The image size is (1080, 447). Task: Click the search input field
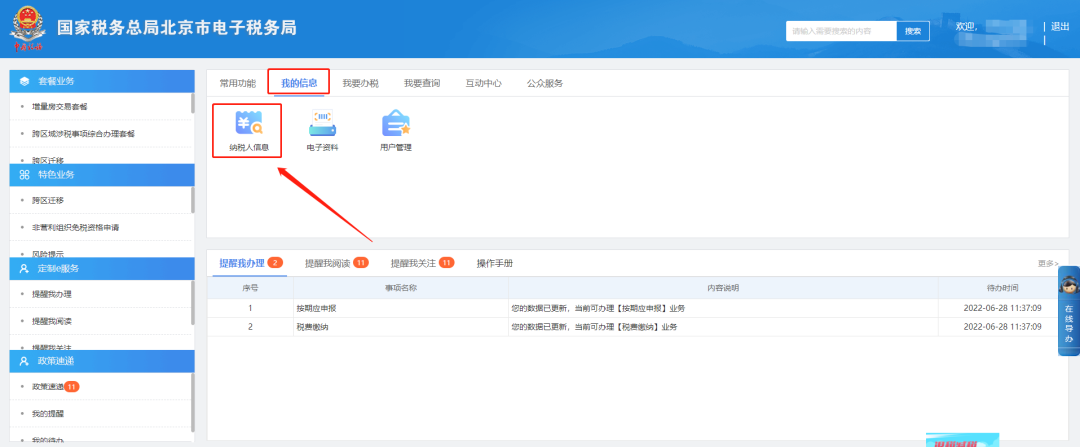840,31
